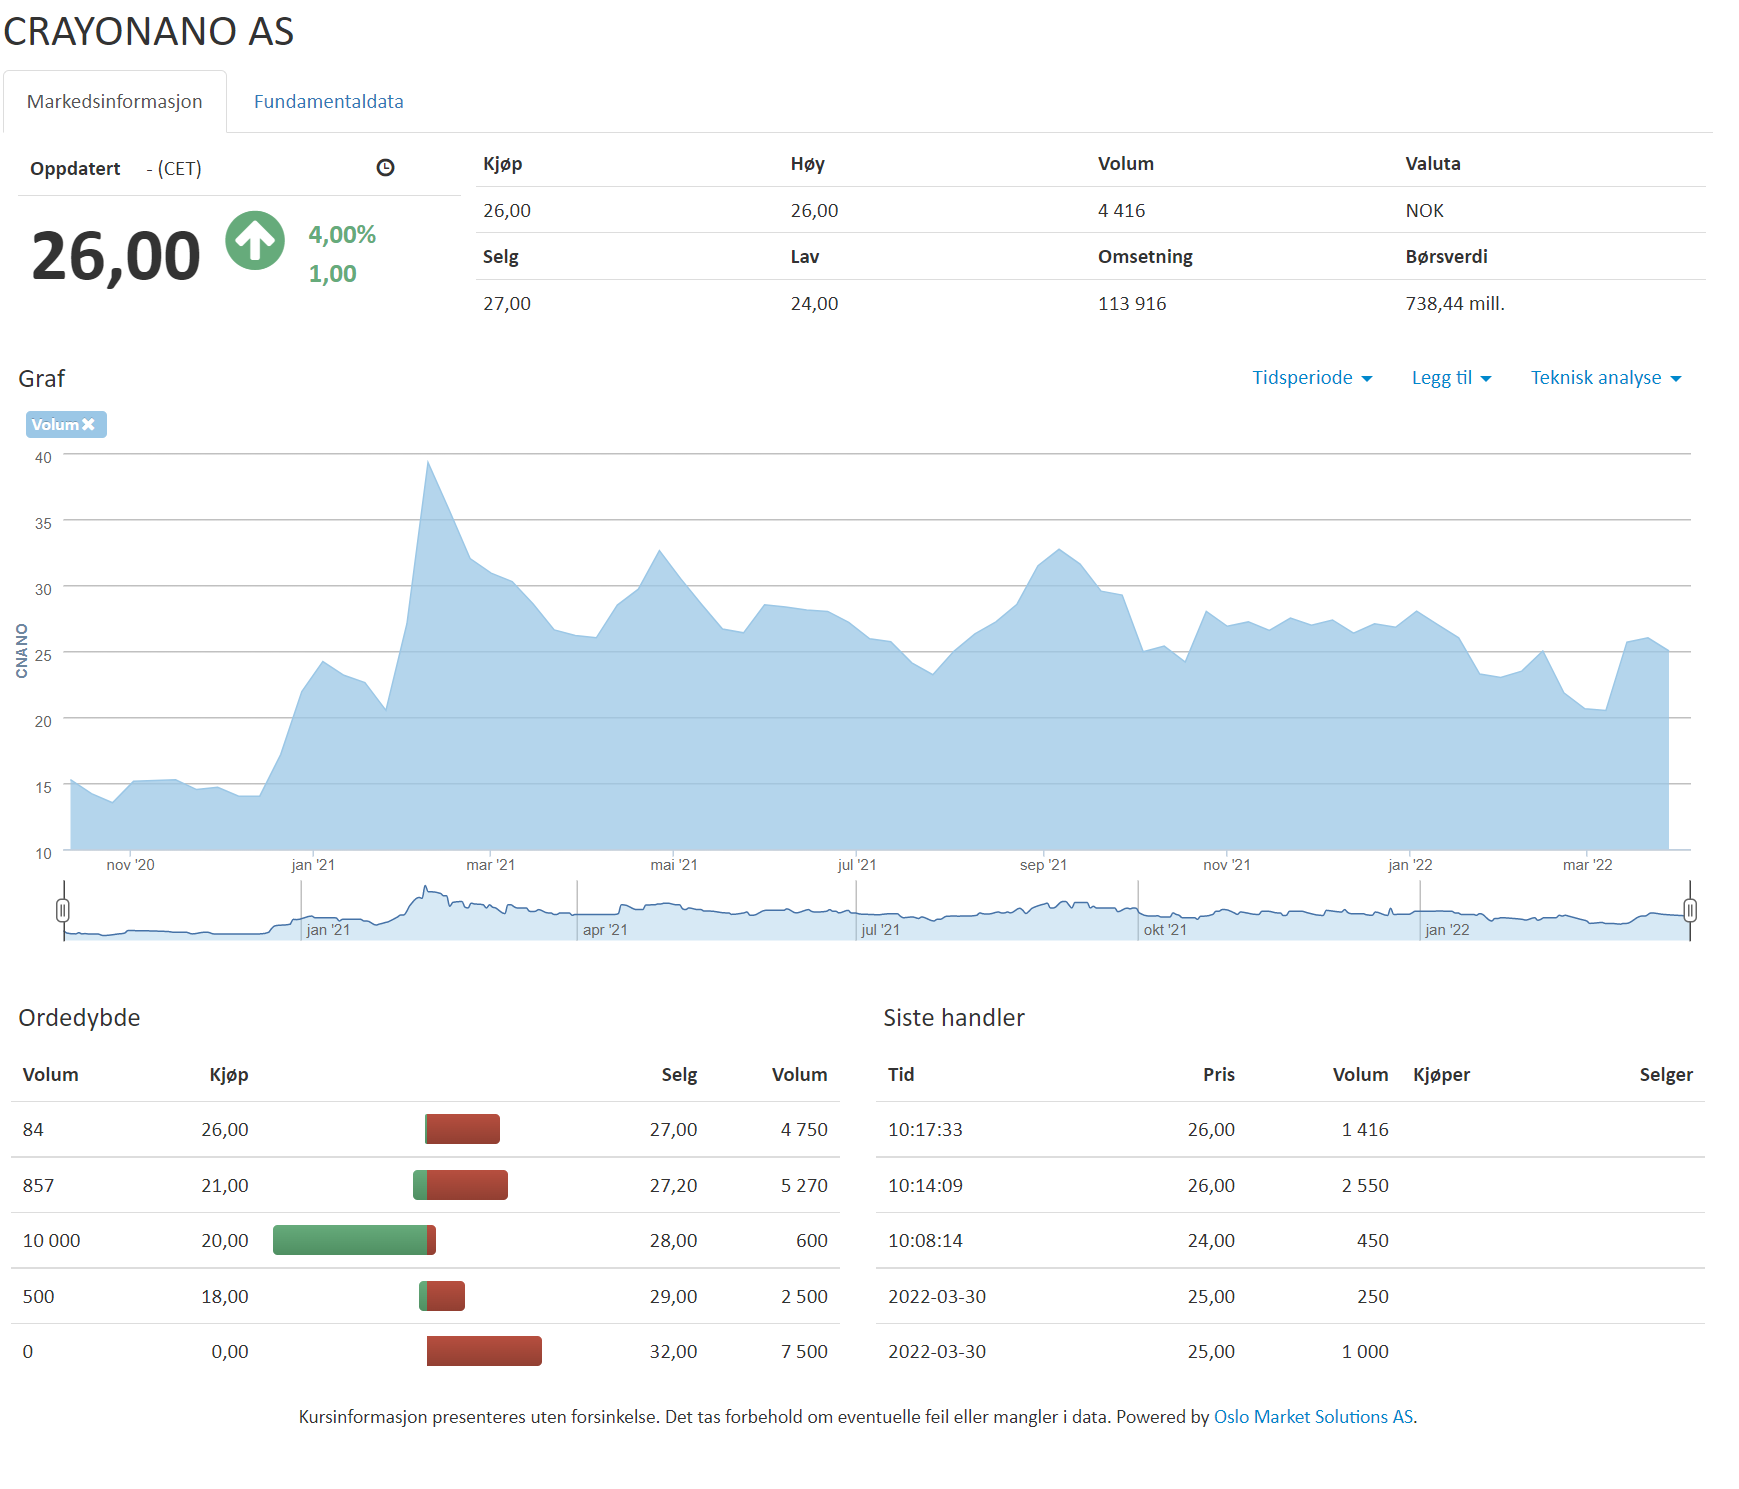Select the Markedsinformasjon tab

point(115,102)
